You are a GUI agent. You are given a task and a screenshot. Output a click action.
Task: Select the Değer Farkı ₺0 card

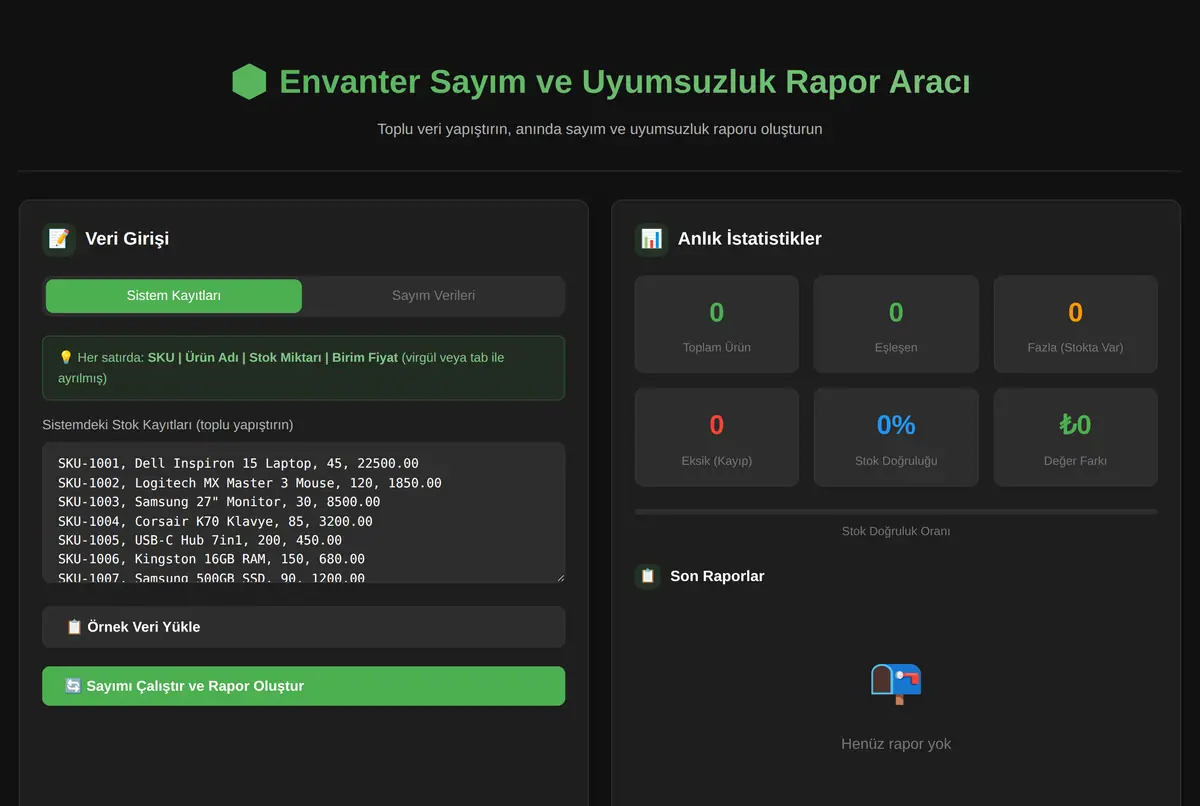1075,438
